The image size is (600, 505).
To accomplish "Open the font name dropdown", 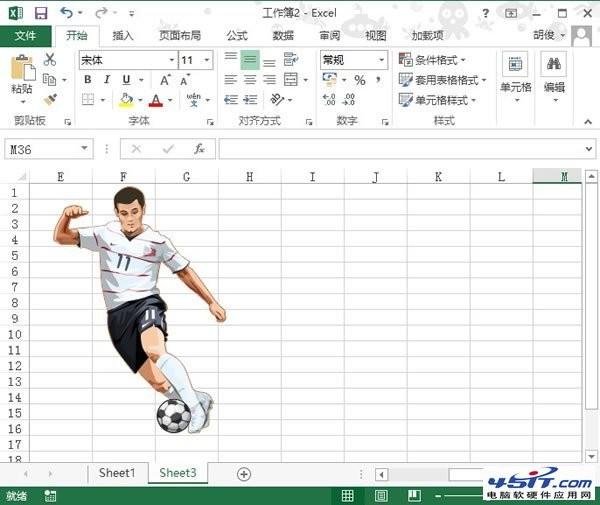I will click(171, 60).
